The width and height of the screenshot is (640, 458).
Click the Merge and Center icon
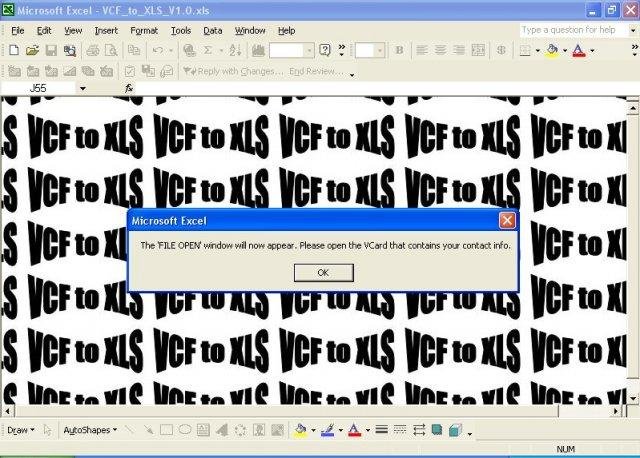click(x=478, y=50)
